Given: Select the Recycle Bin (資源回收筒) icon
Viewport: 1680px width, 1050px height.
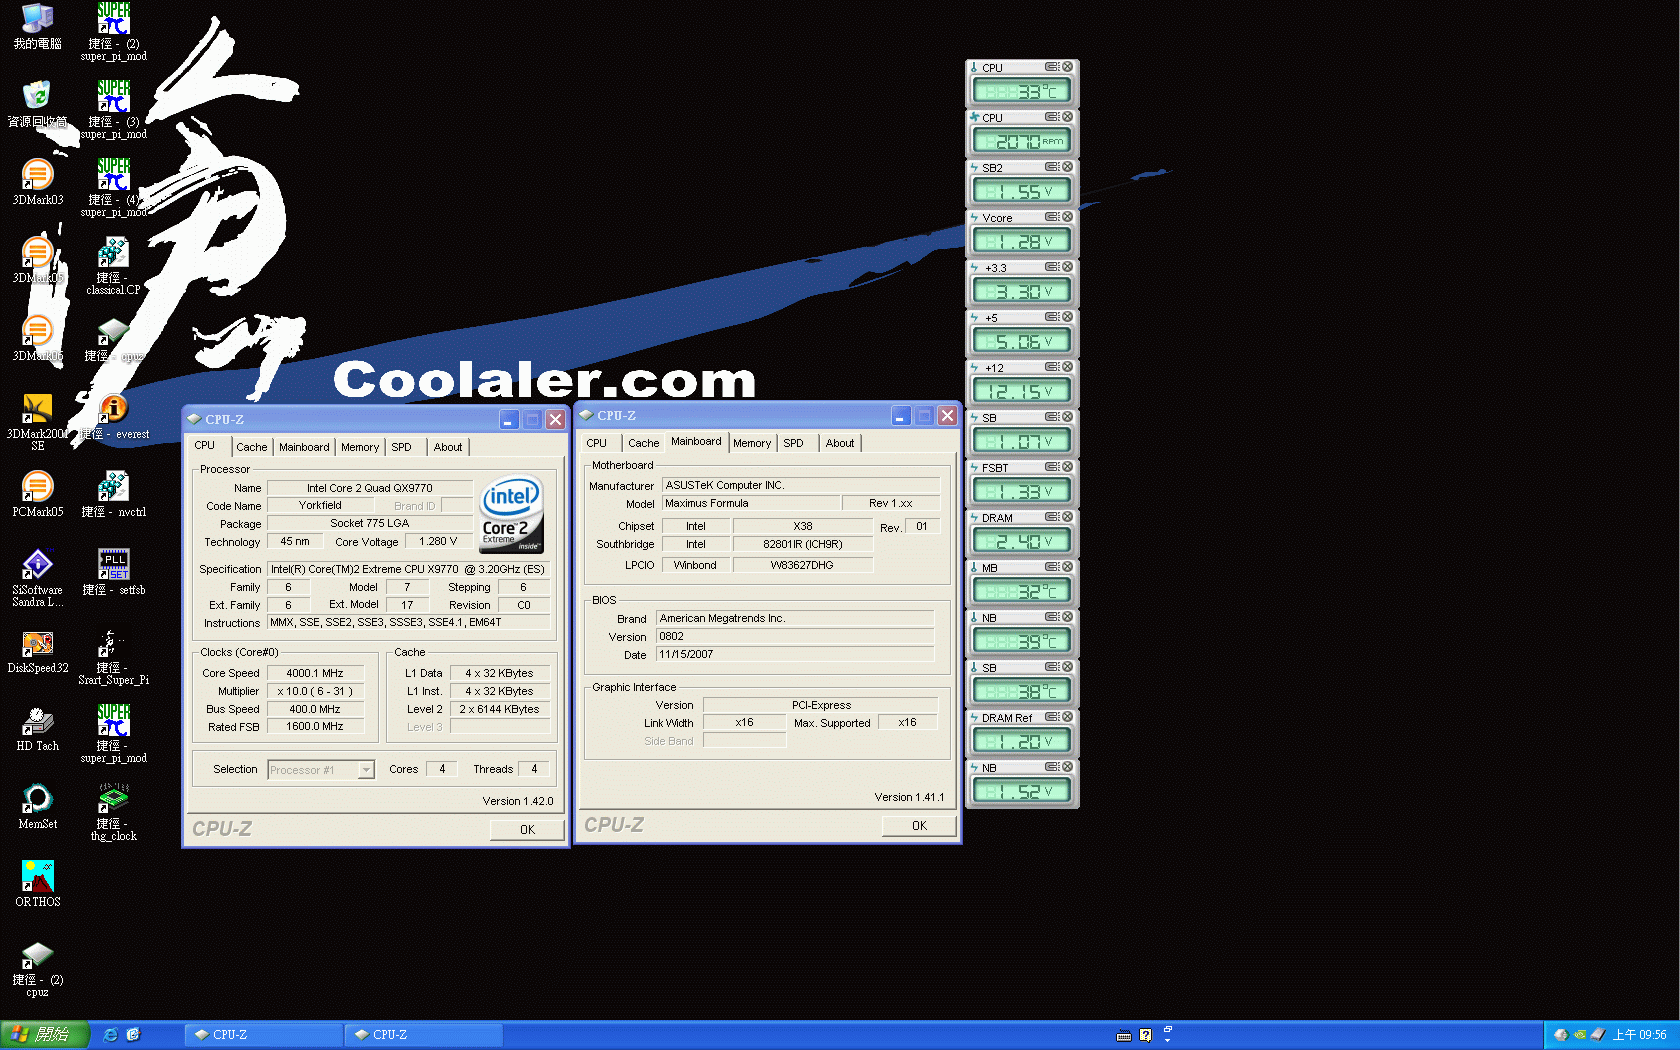Looking at the screenshot, I should tap(37, 104).
